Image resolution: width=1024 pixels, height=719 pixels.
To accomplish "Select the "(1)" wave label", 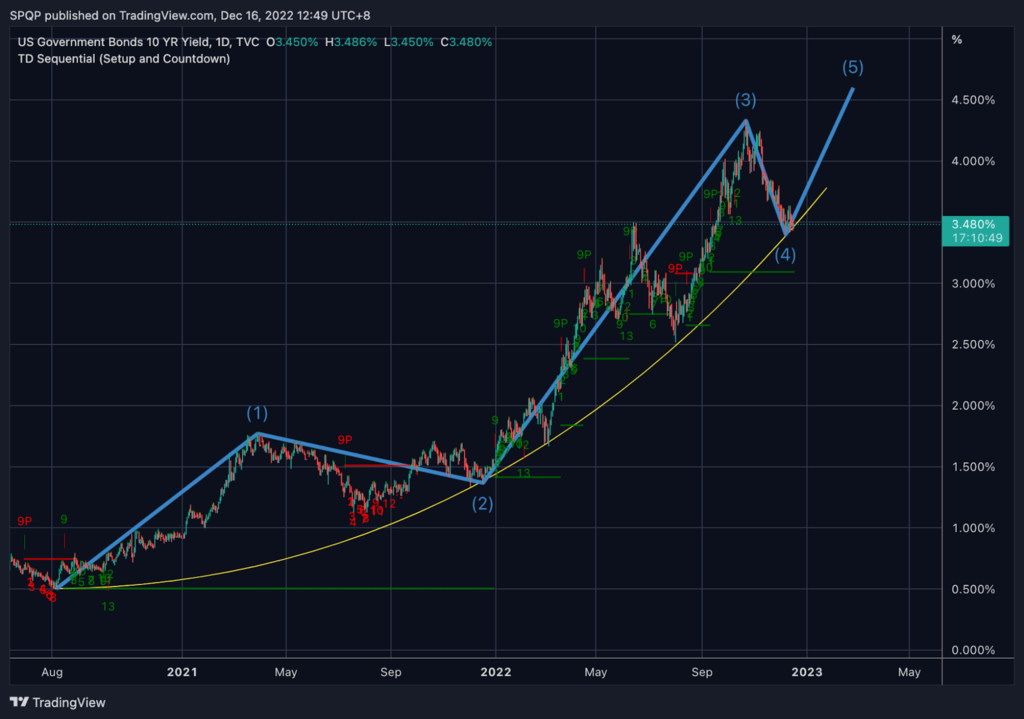I will (257, 413).
